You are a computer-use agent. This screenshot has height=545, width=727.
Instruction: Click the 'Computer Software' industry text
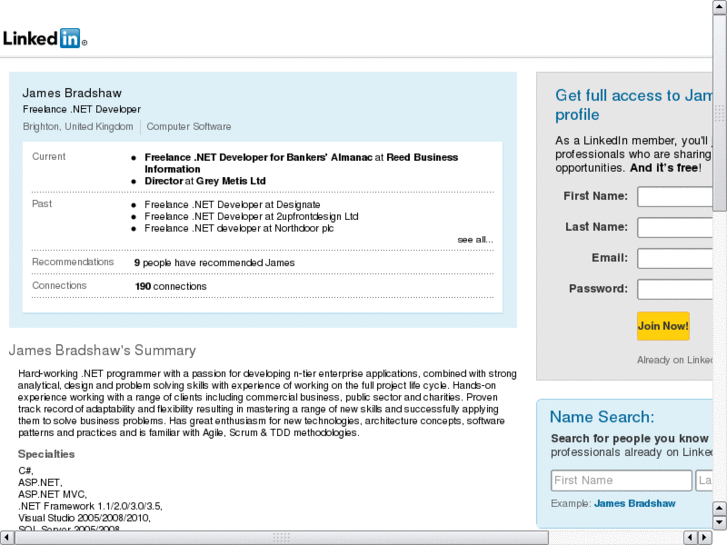(189, 127)
